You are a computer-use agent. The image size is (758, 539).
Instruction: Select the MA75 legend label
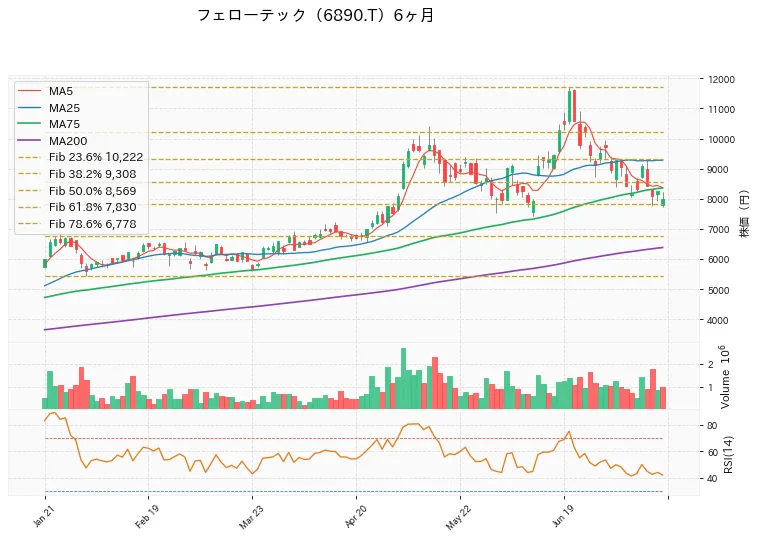click(x=64, y=124)
